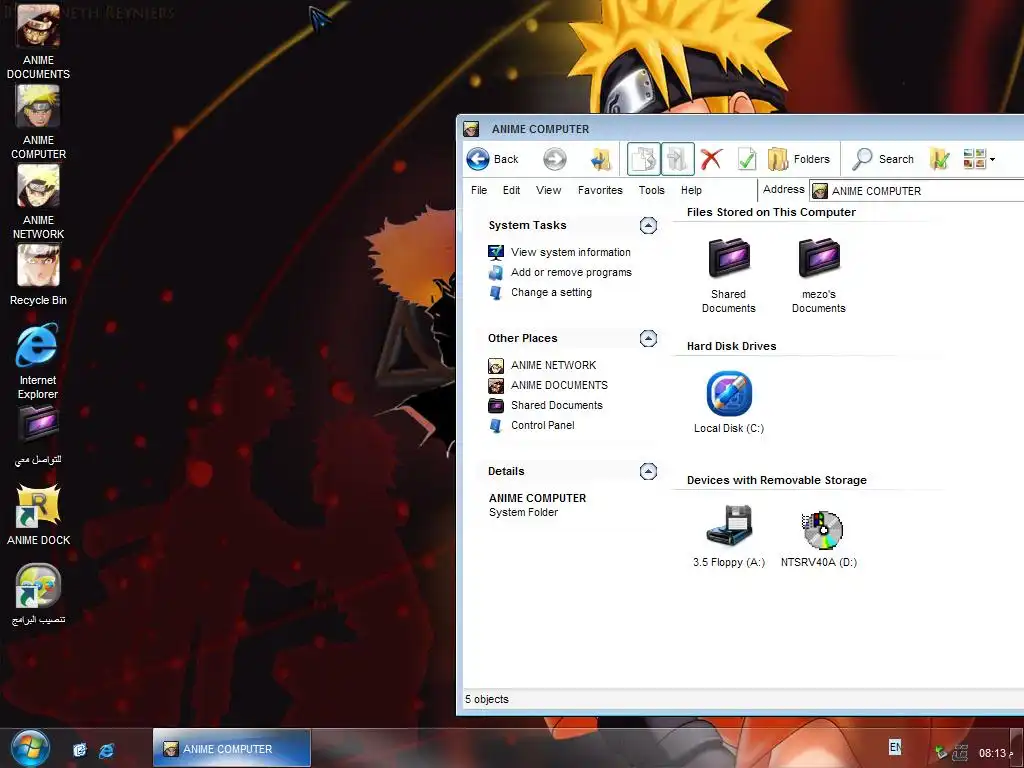1024x768 pixels.
Task: Open Search from the toolbar
Action: click(x=883, y=159)
